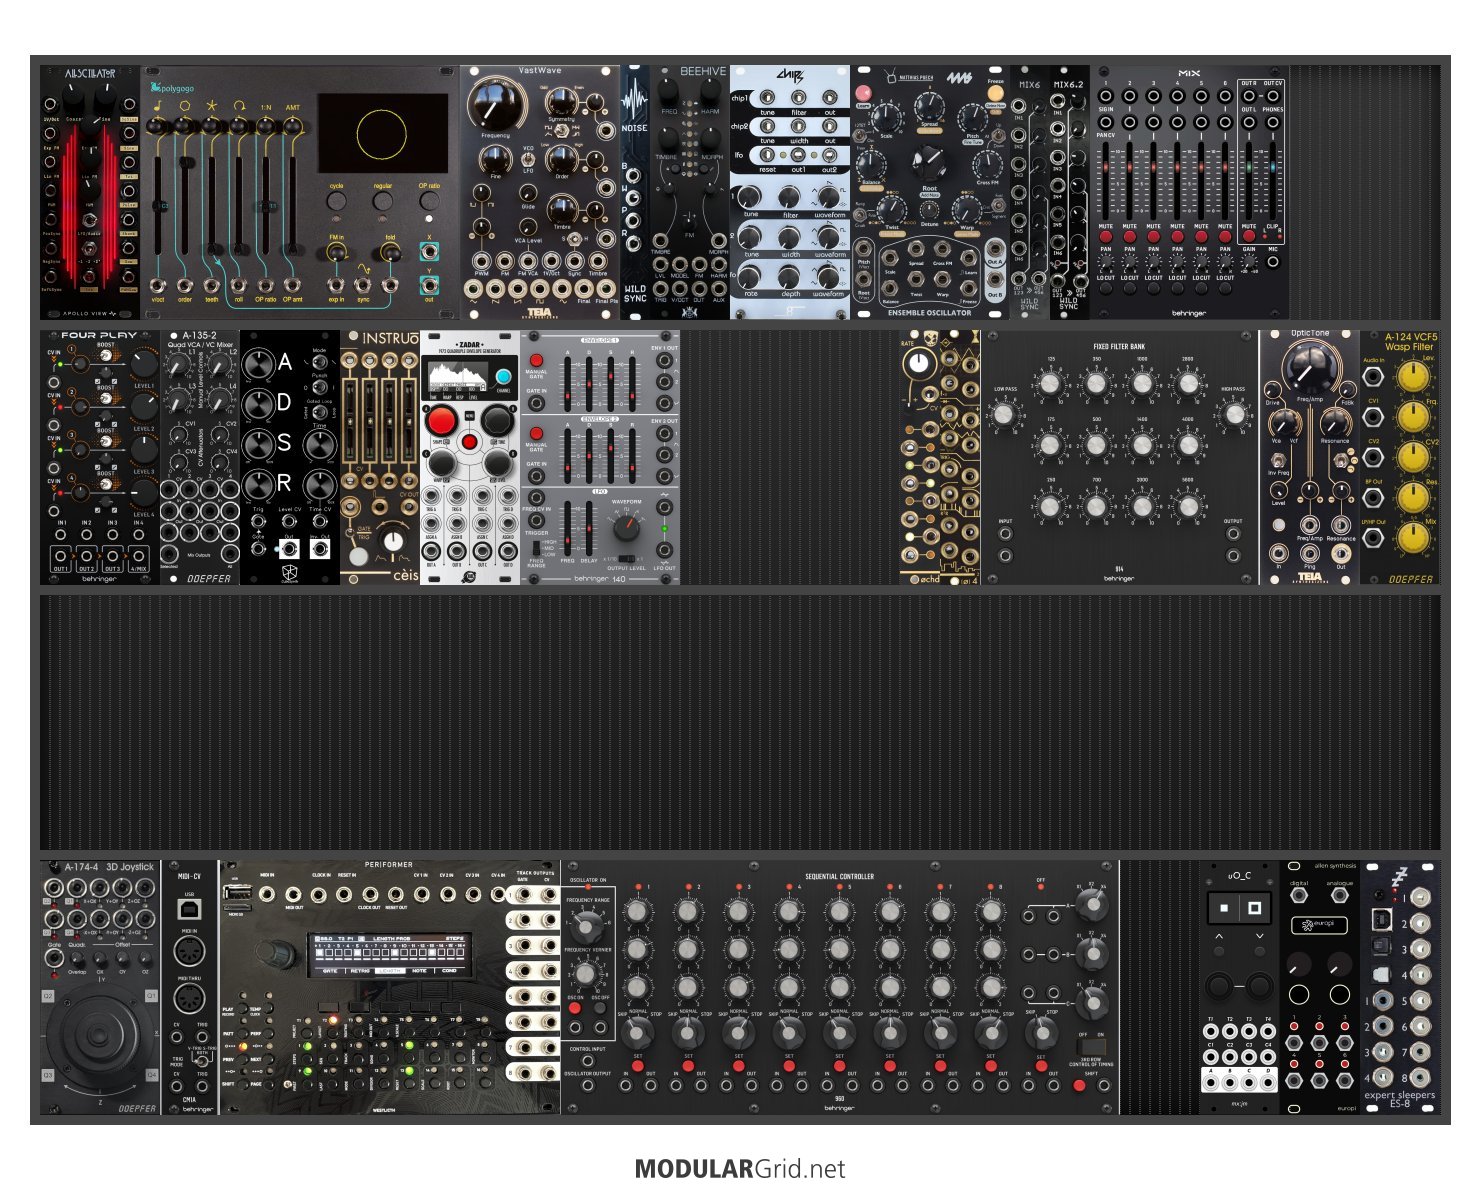Select the NOTE tab on Performer display

[x=419, y=970]
